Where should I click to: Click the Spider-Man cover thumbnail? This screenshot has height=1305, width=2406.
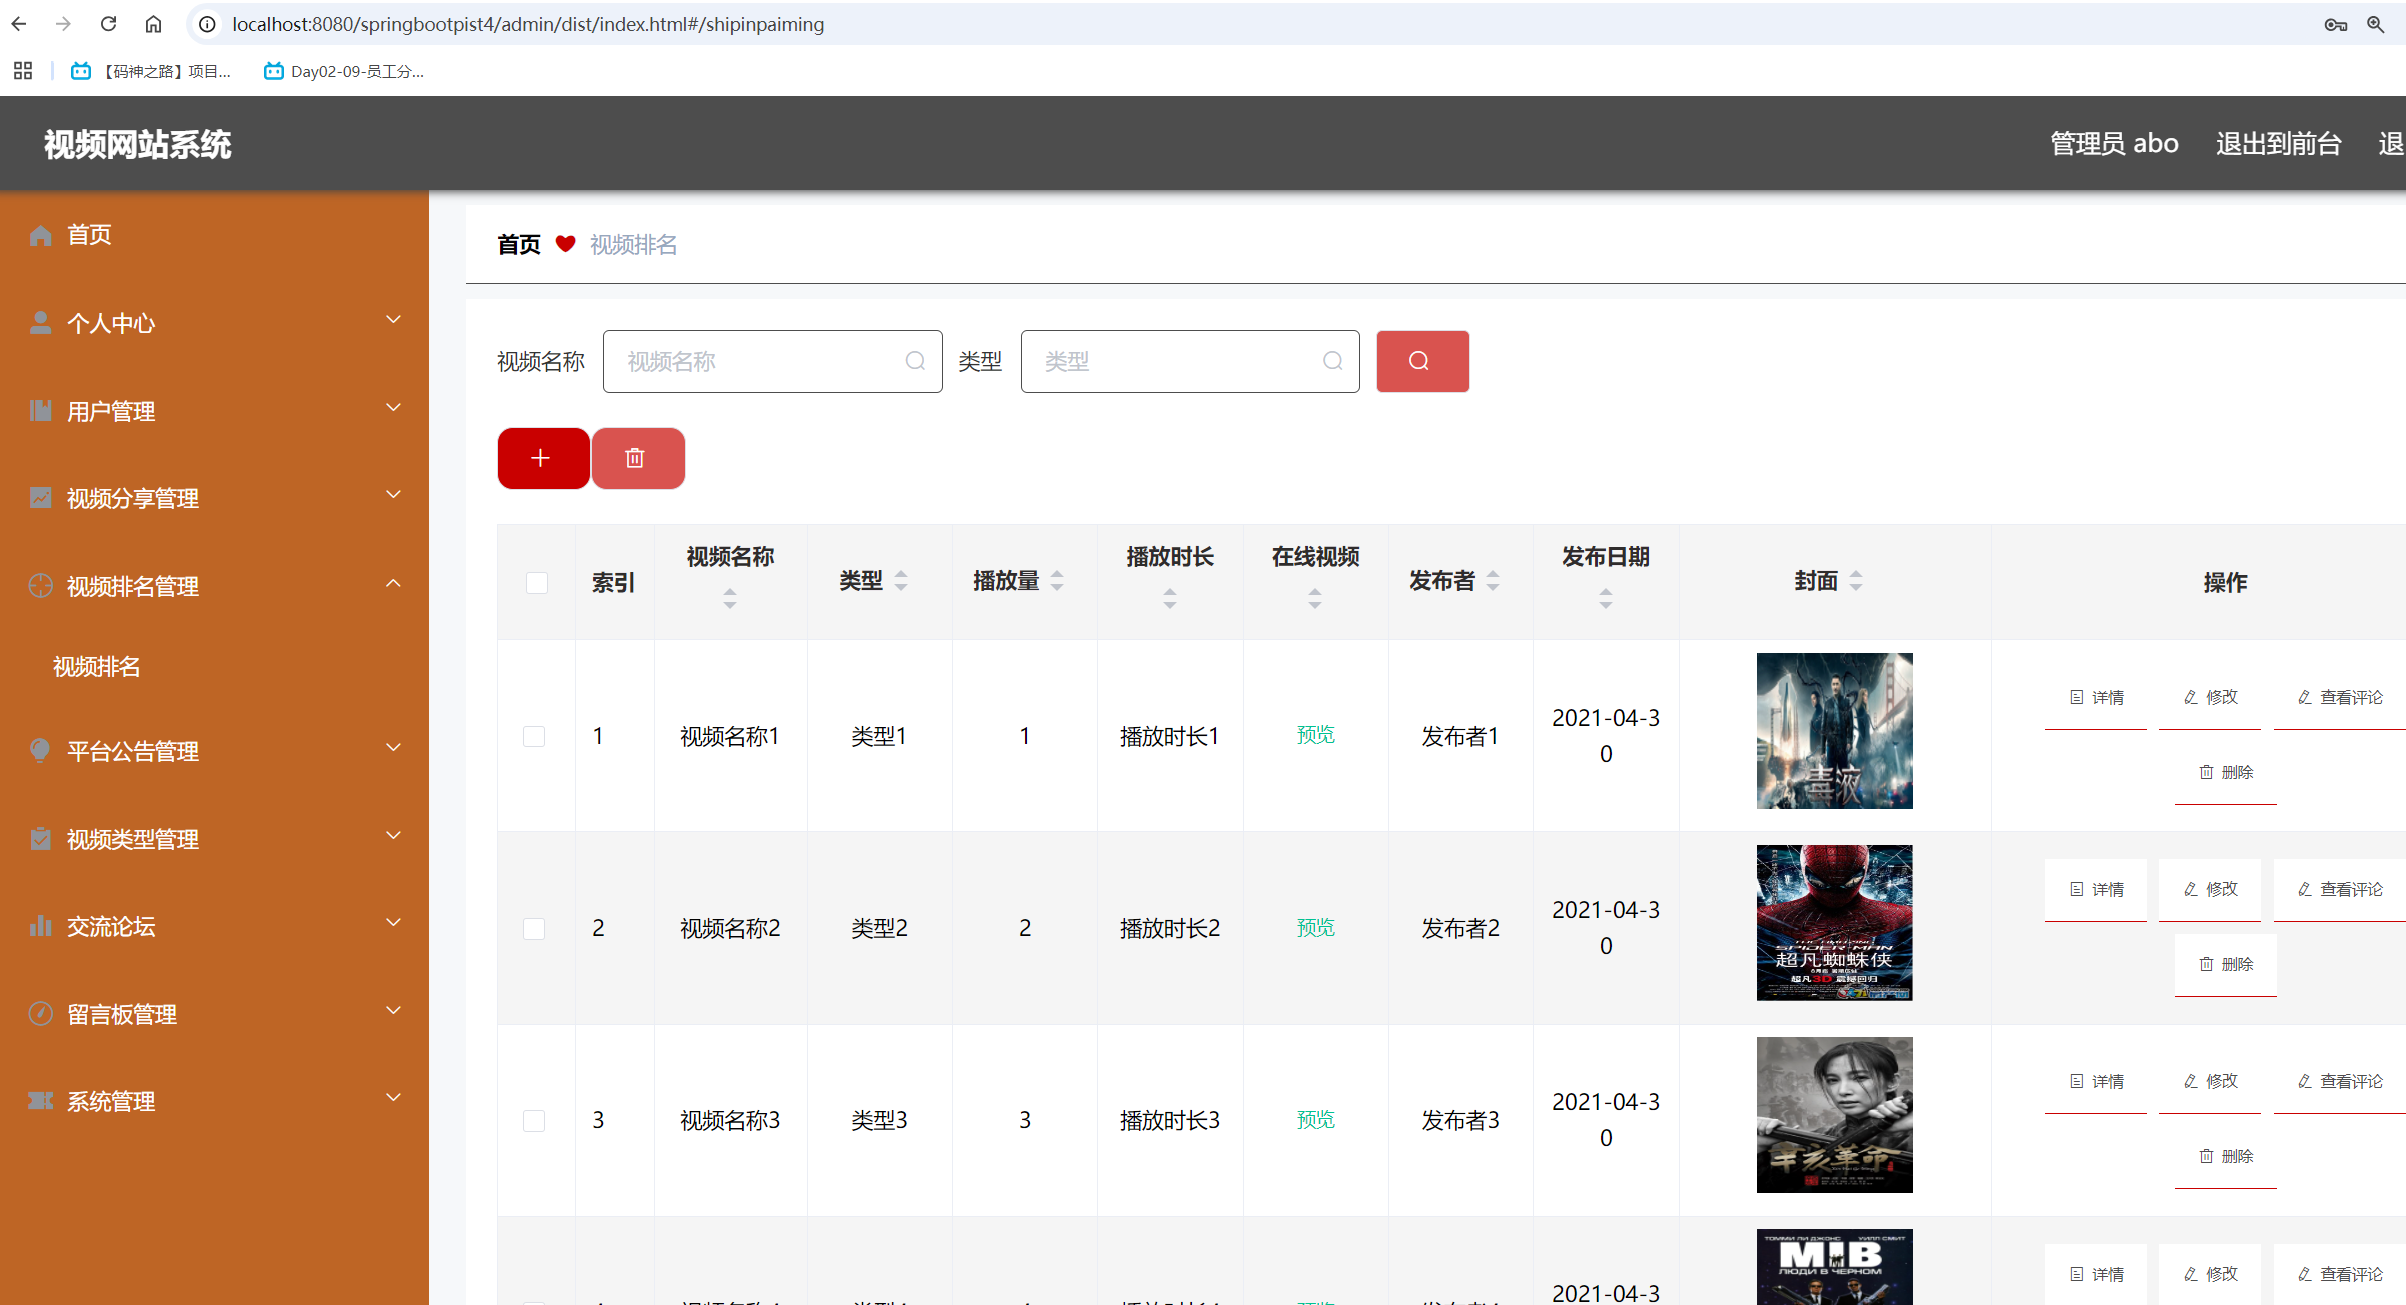coord(1834,922)
